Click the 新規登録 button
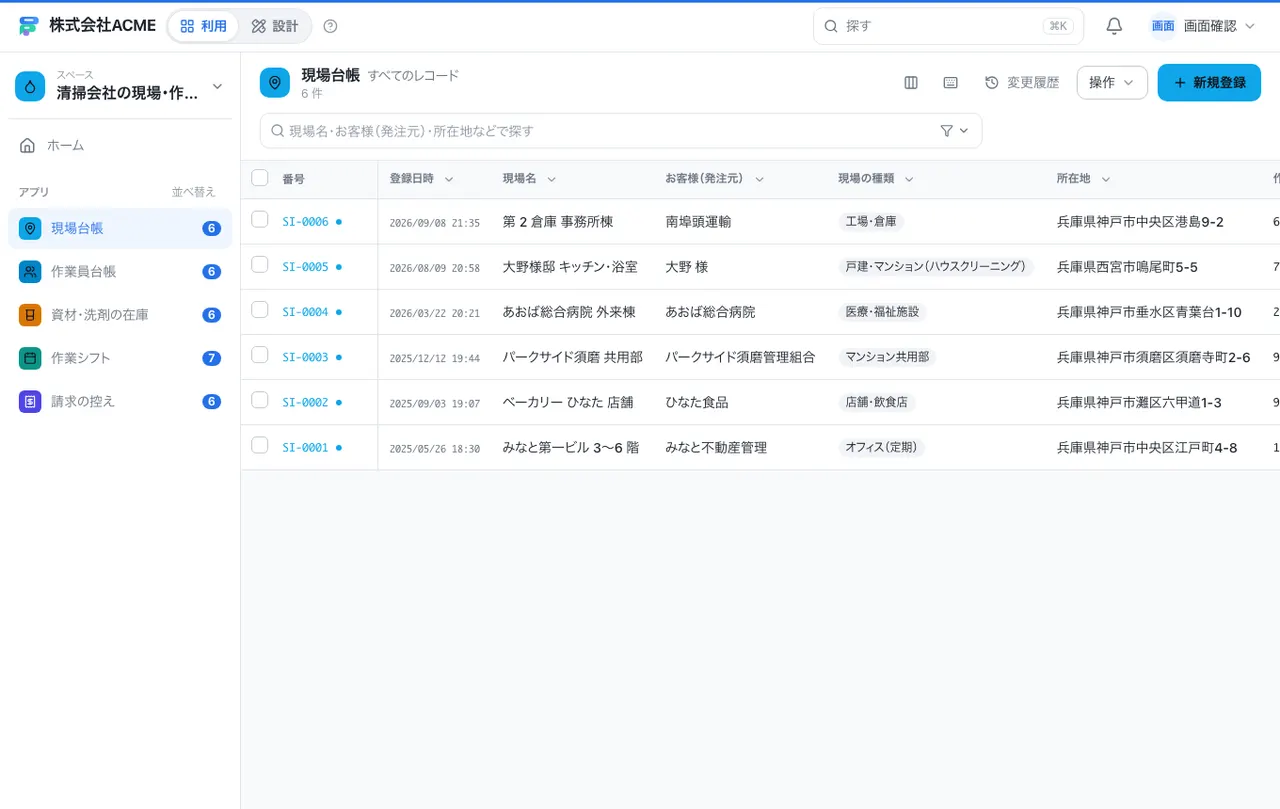Image resolution: width=1280 pixels, height=809 pixels. [1209, 83]
